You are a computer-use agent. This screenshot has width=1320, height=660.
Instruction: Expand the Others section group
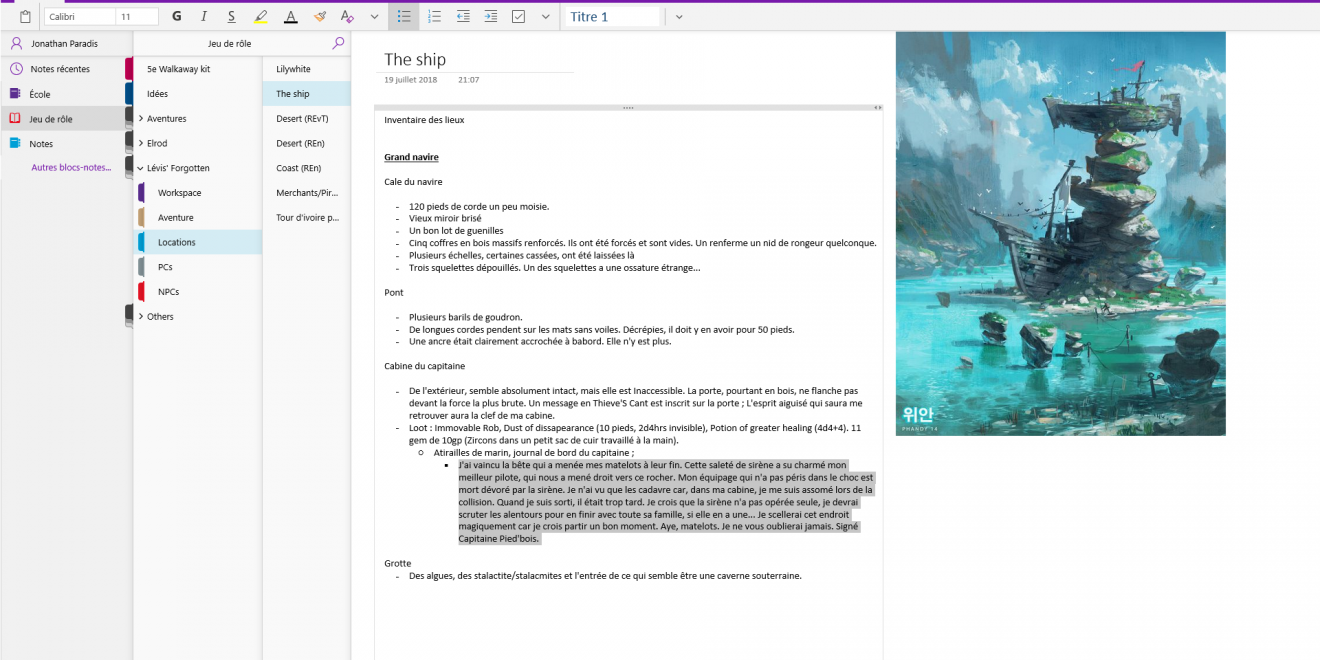[141, 317]
